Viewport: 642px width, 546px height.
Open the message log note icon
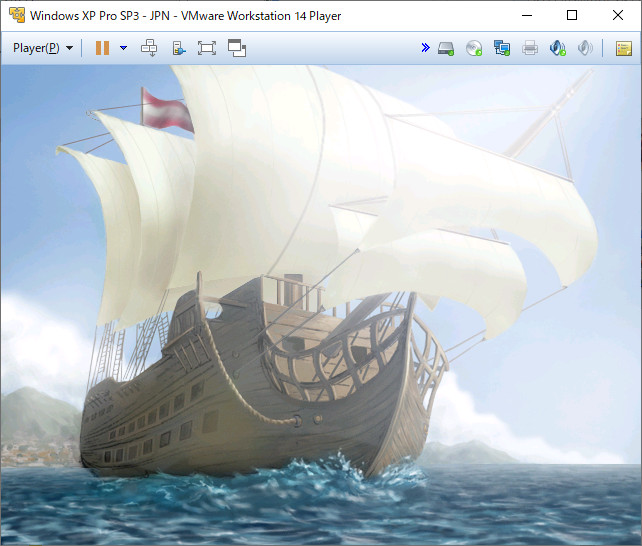(624, 48)
